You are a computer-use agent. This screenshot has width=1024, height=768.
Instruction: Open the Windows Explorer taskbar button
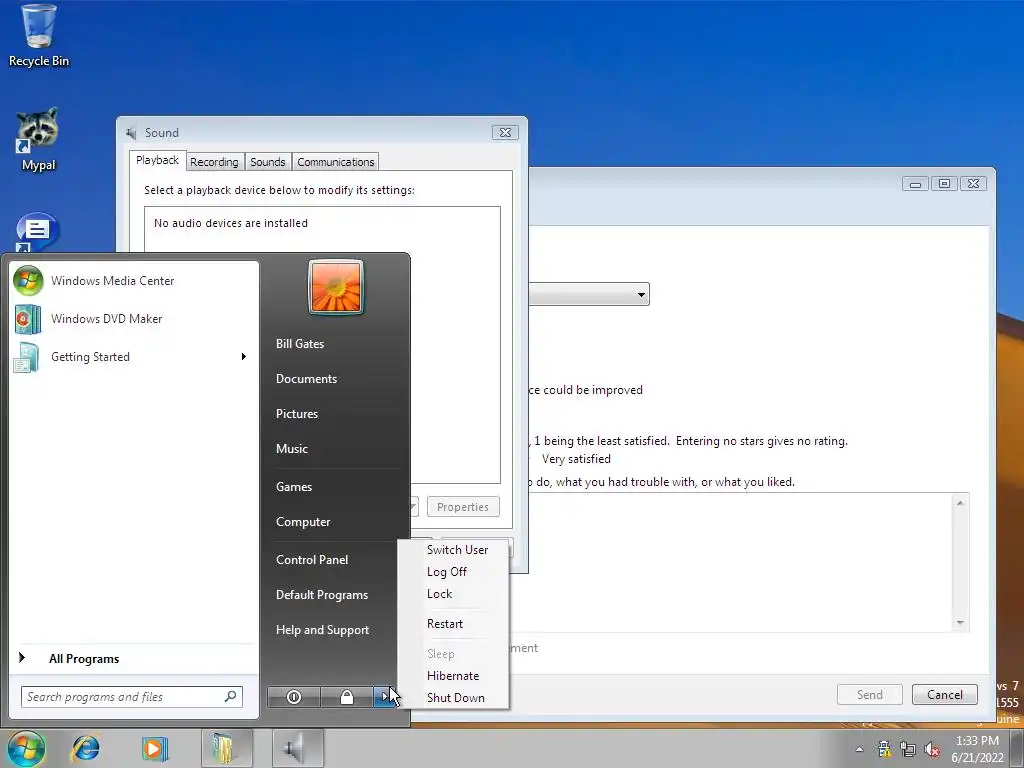click(226, 748)
